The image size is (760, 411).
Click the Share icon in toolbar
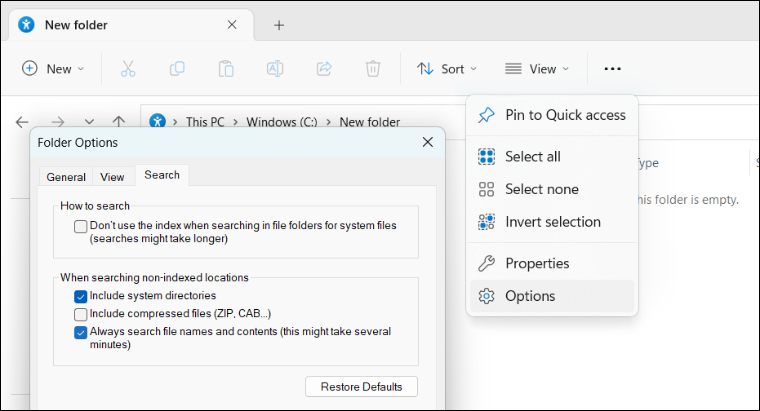(324, 69)
